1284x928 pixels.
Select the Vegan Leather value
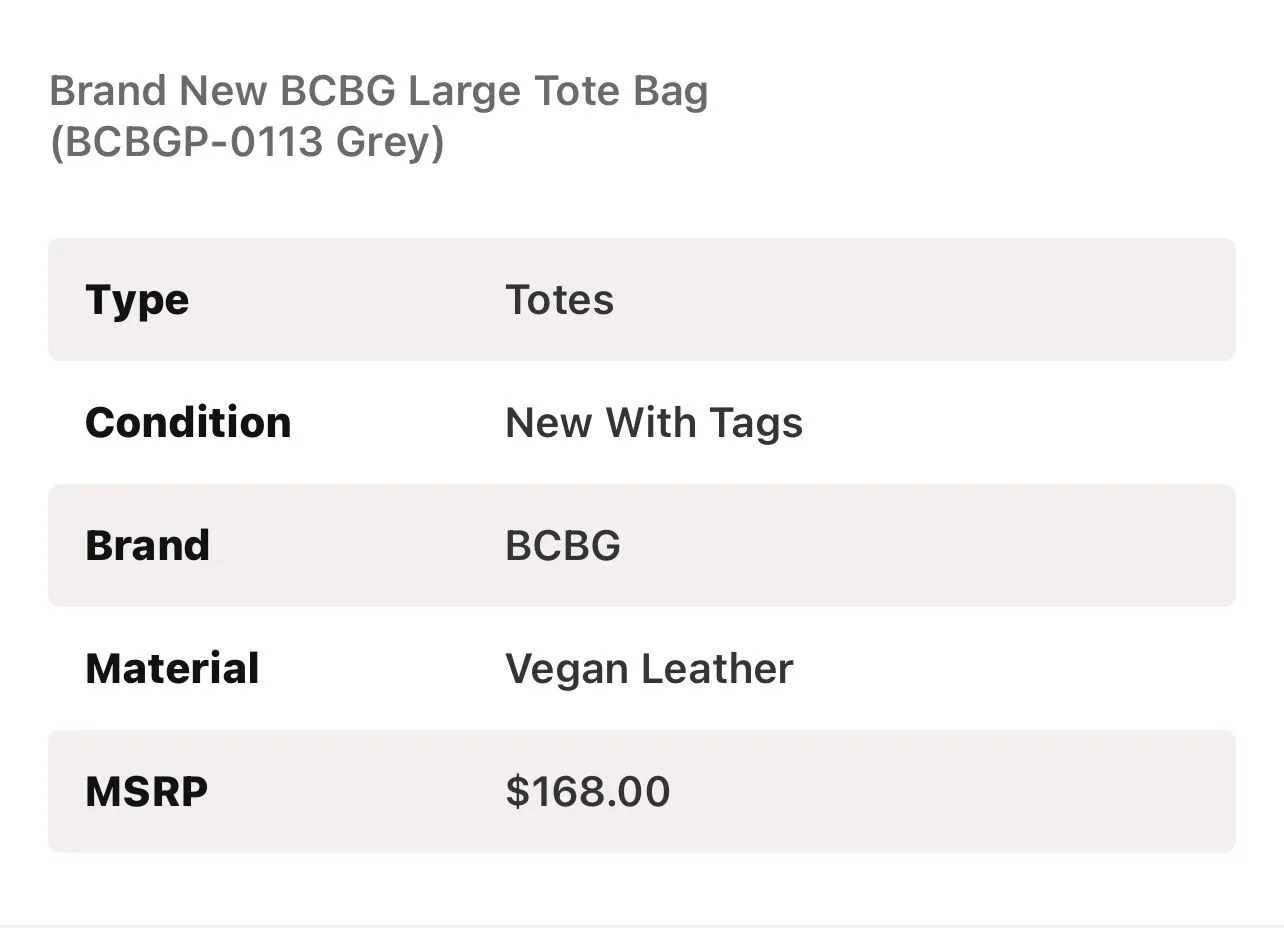(649, 669)
